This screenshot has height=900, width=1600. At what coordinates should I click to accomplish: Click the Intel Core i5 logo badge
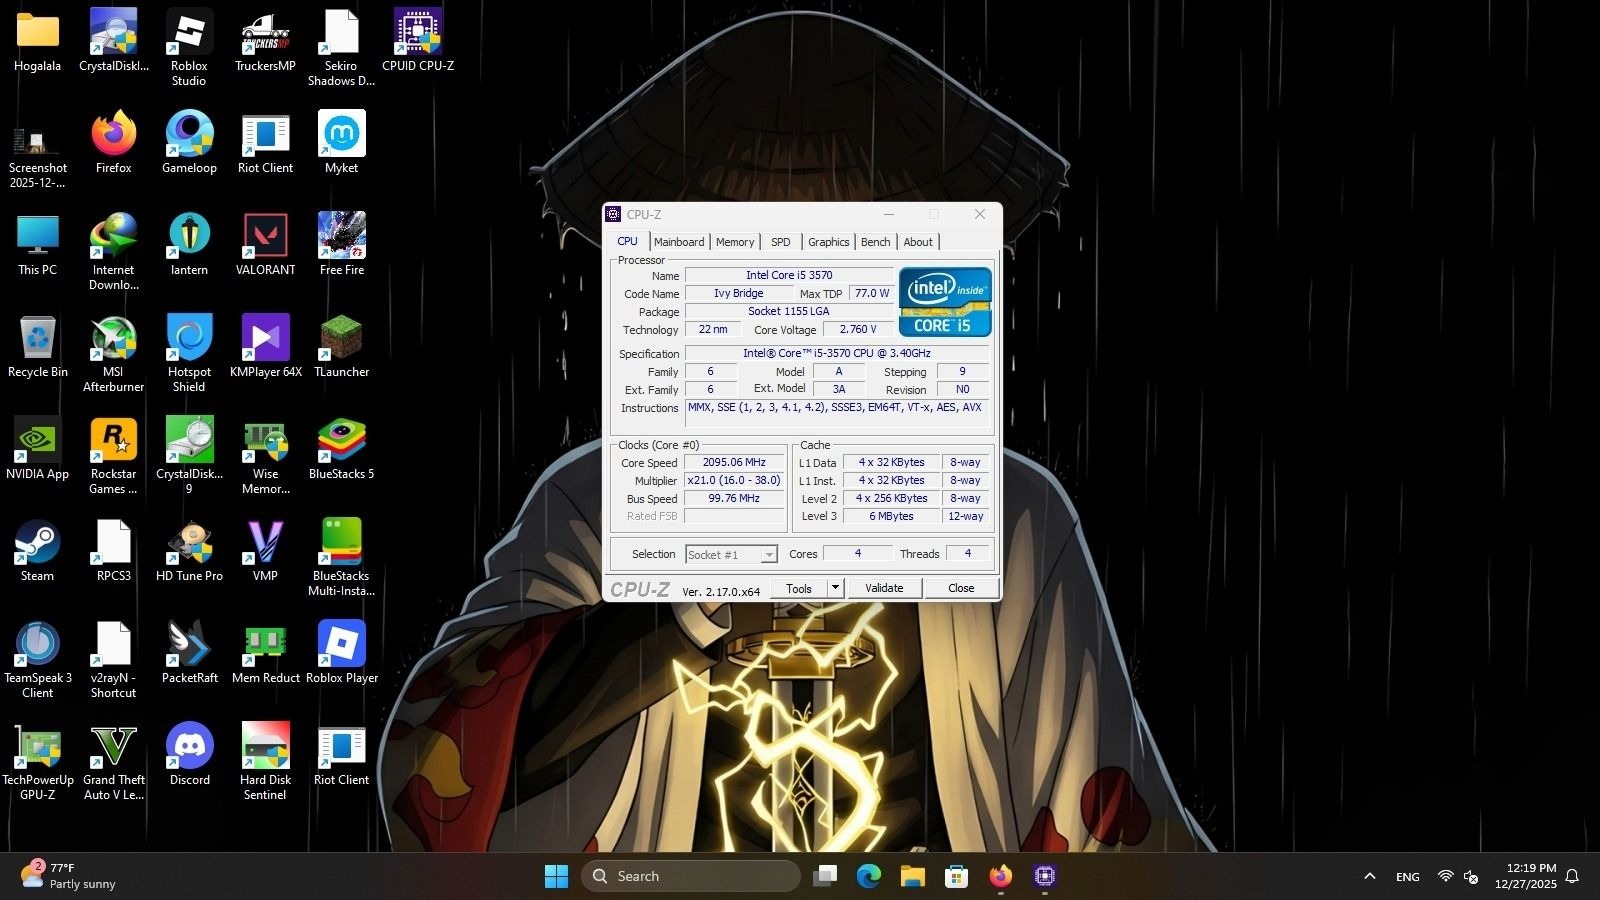pyautogui.click(x=945, y=301)
